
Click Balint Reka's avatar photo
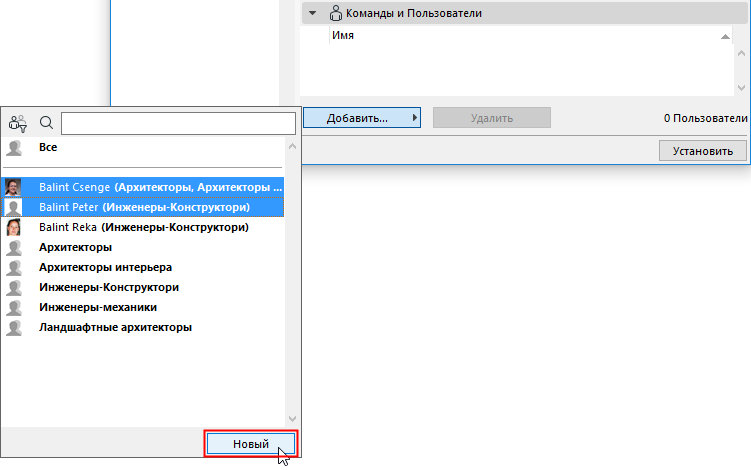[13, 227]
